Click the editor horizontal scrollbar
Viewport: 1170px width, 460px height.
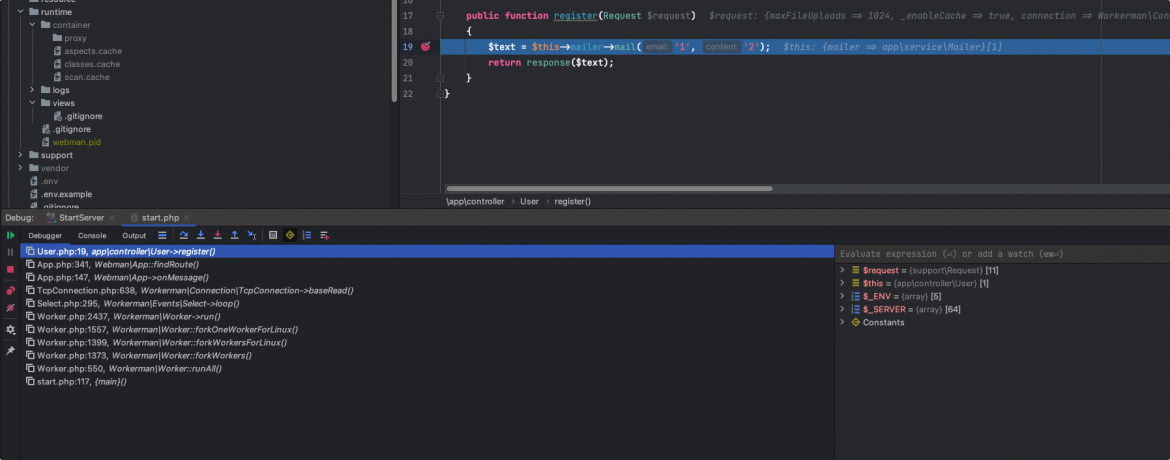(x=609, y=189)
